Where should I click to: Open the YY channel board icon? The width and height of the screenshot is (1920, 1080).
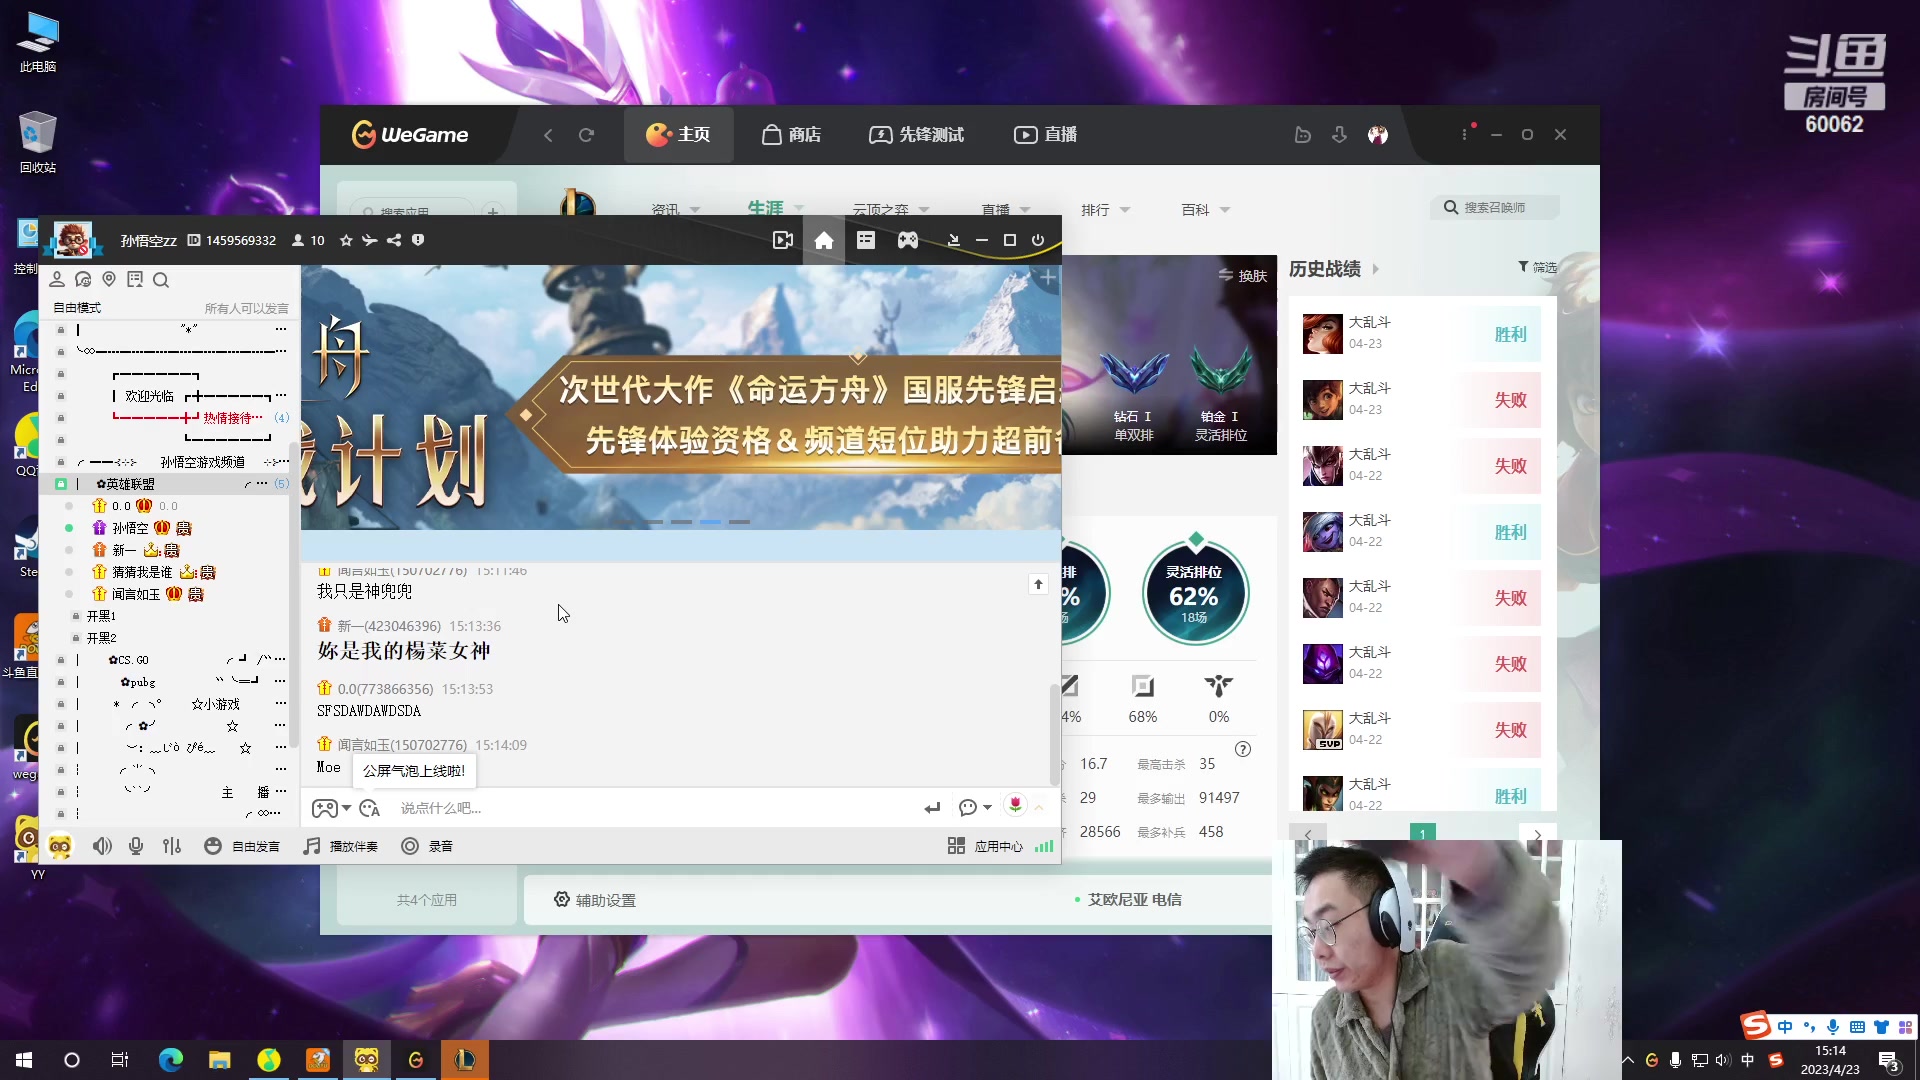866,240
